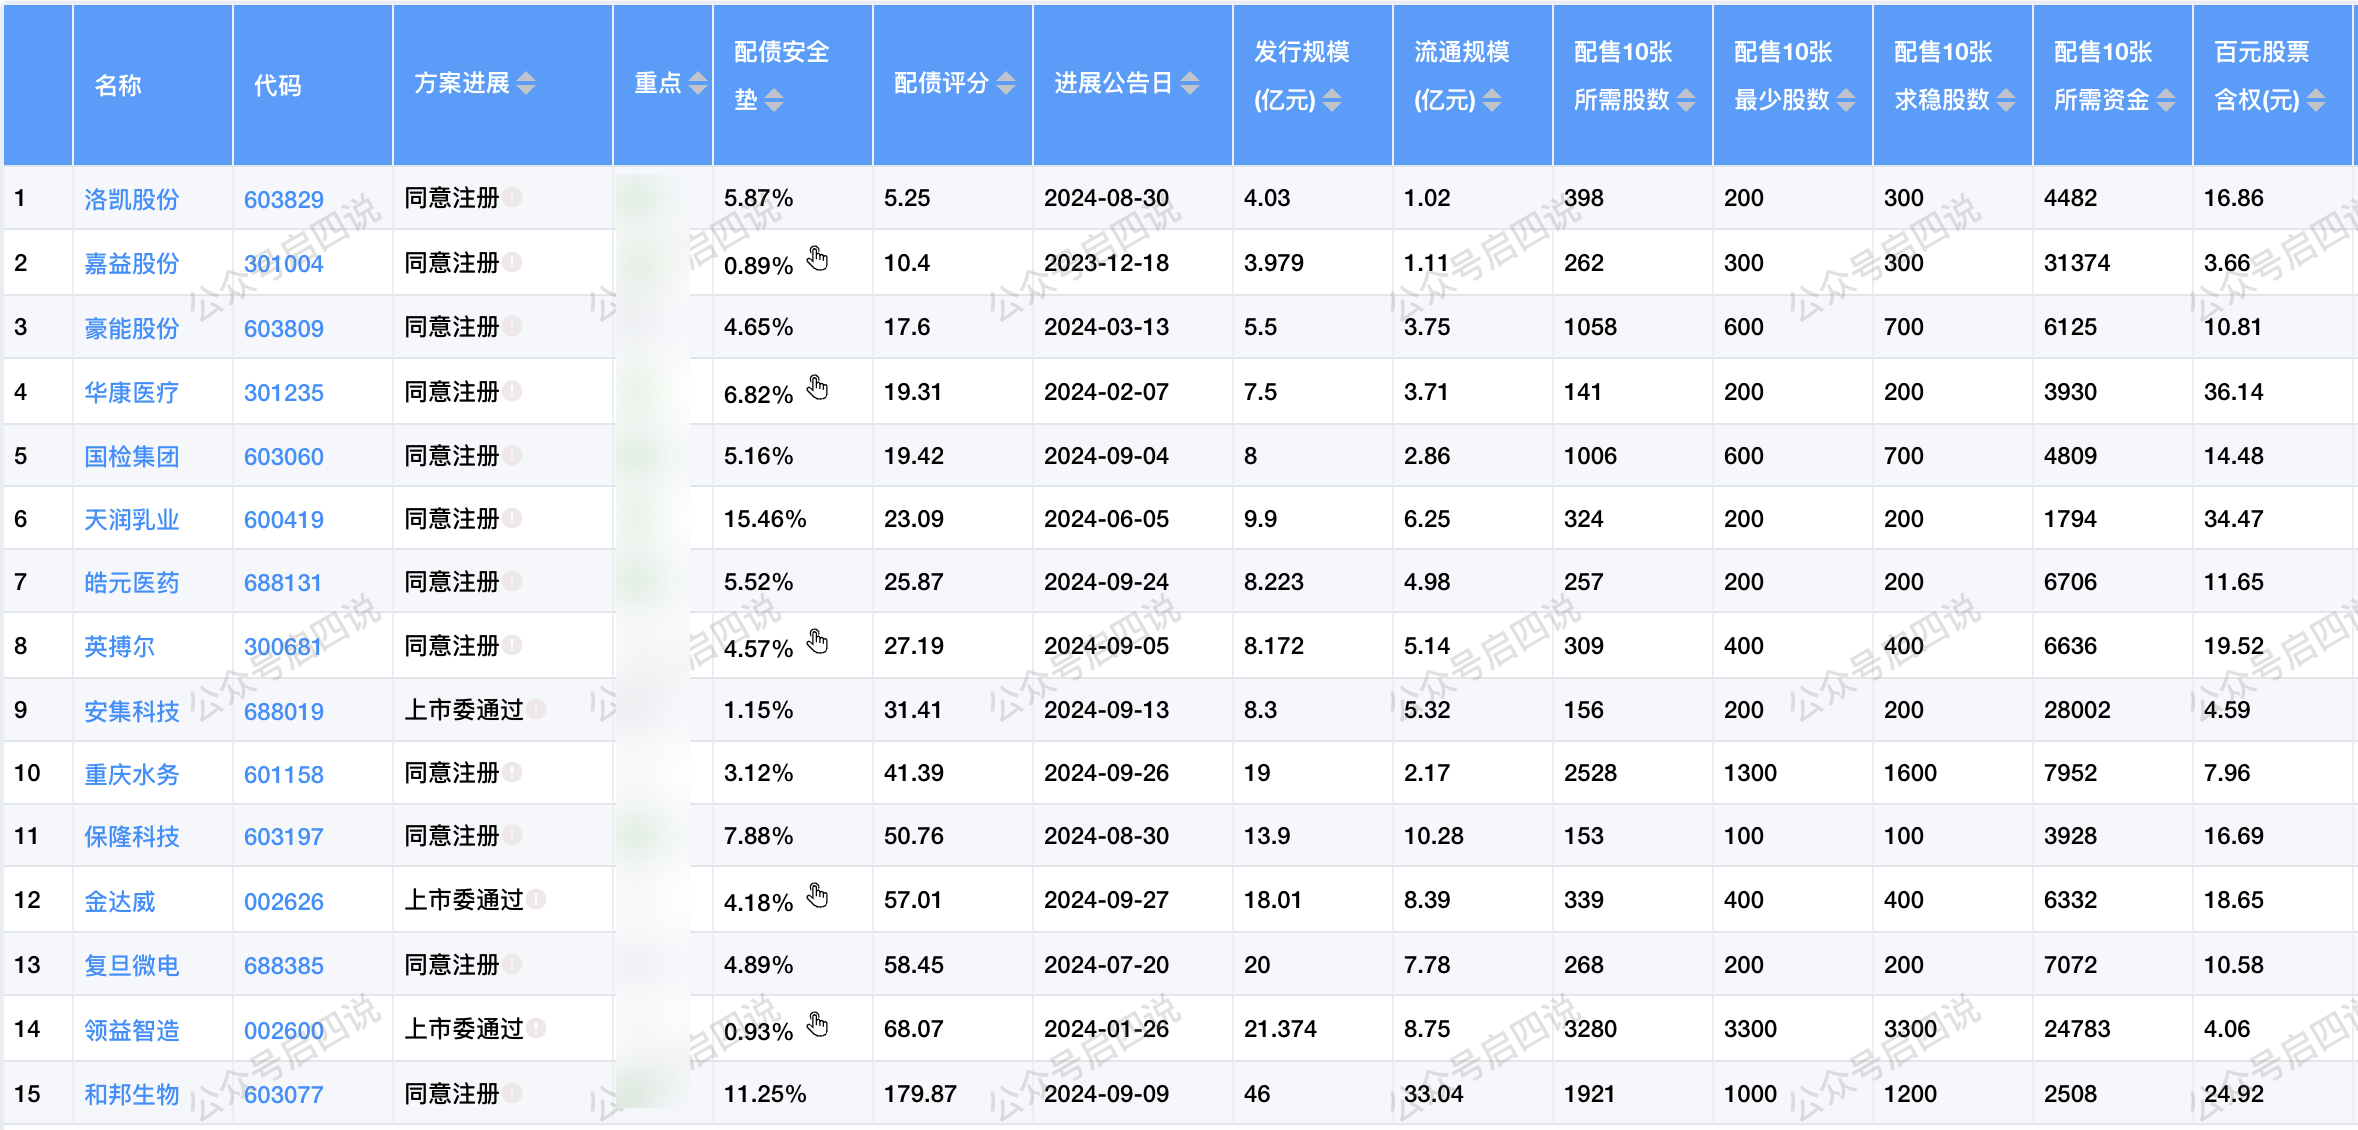Click hand pointer icon beside 4.18% in 金达威 row

point(818,895)
